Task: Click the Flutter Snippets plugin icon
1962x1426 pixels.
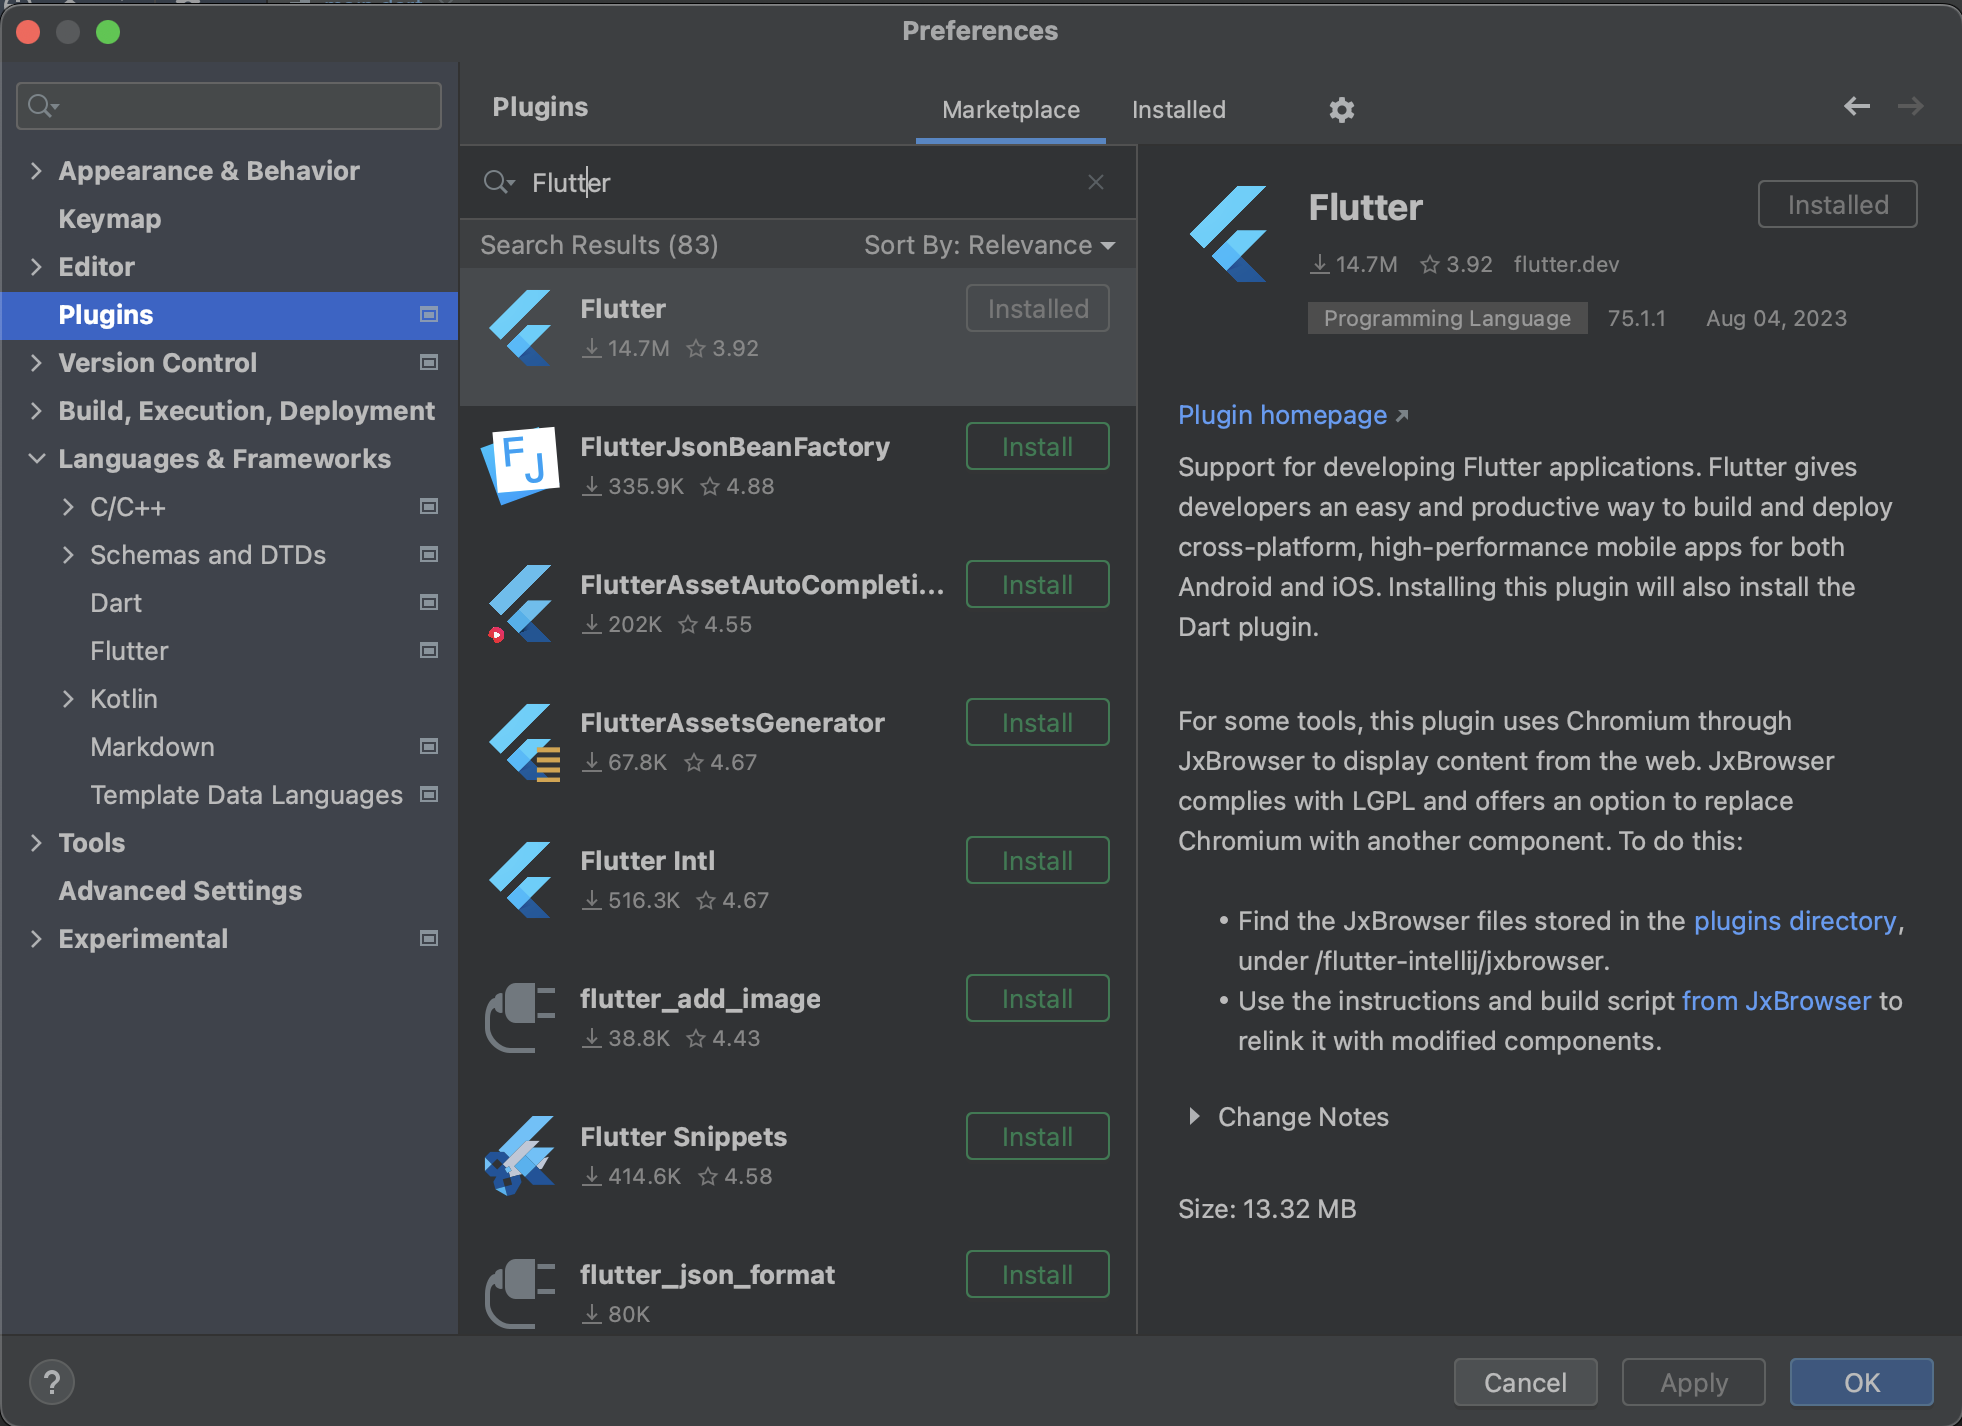Action: 520,1156
